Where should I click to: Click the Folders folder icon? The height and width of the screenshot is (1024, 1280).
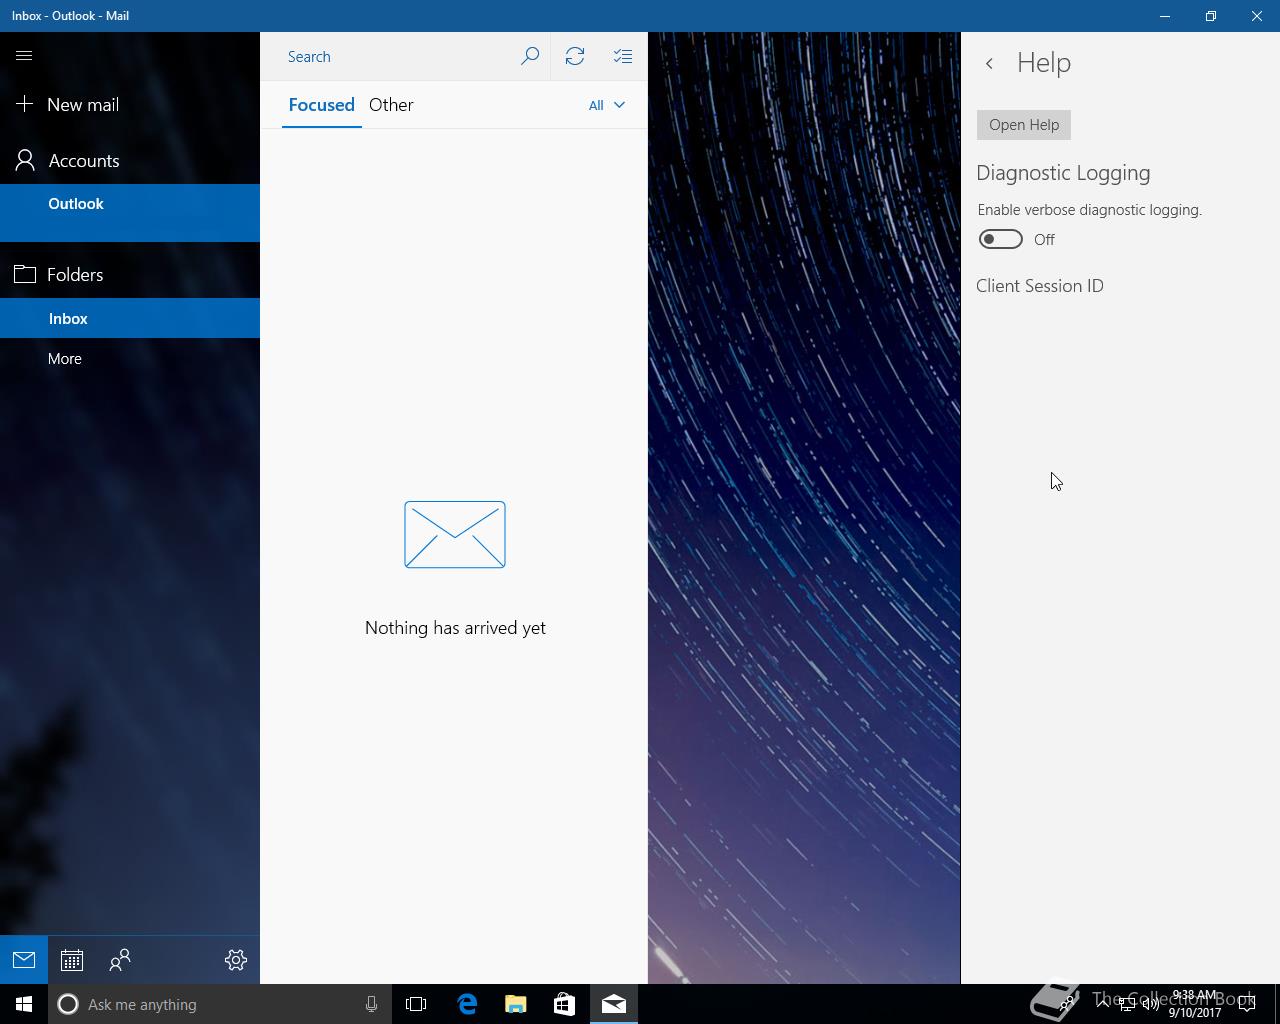point(25,274)
